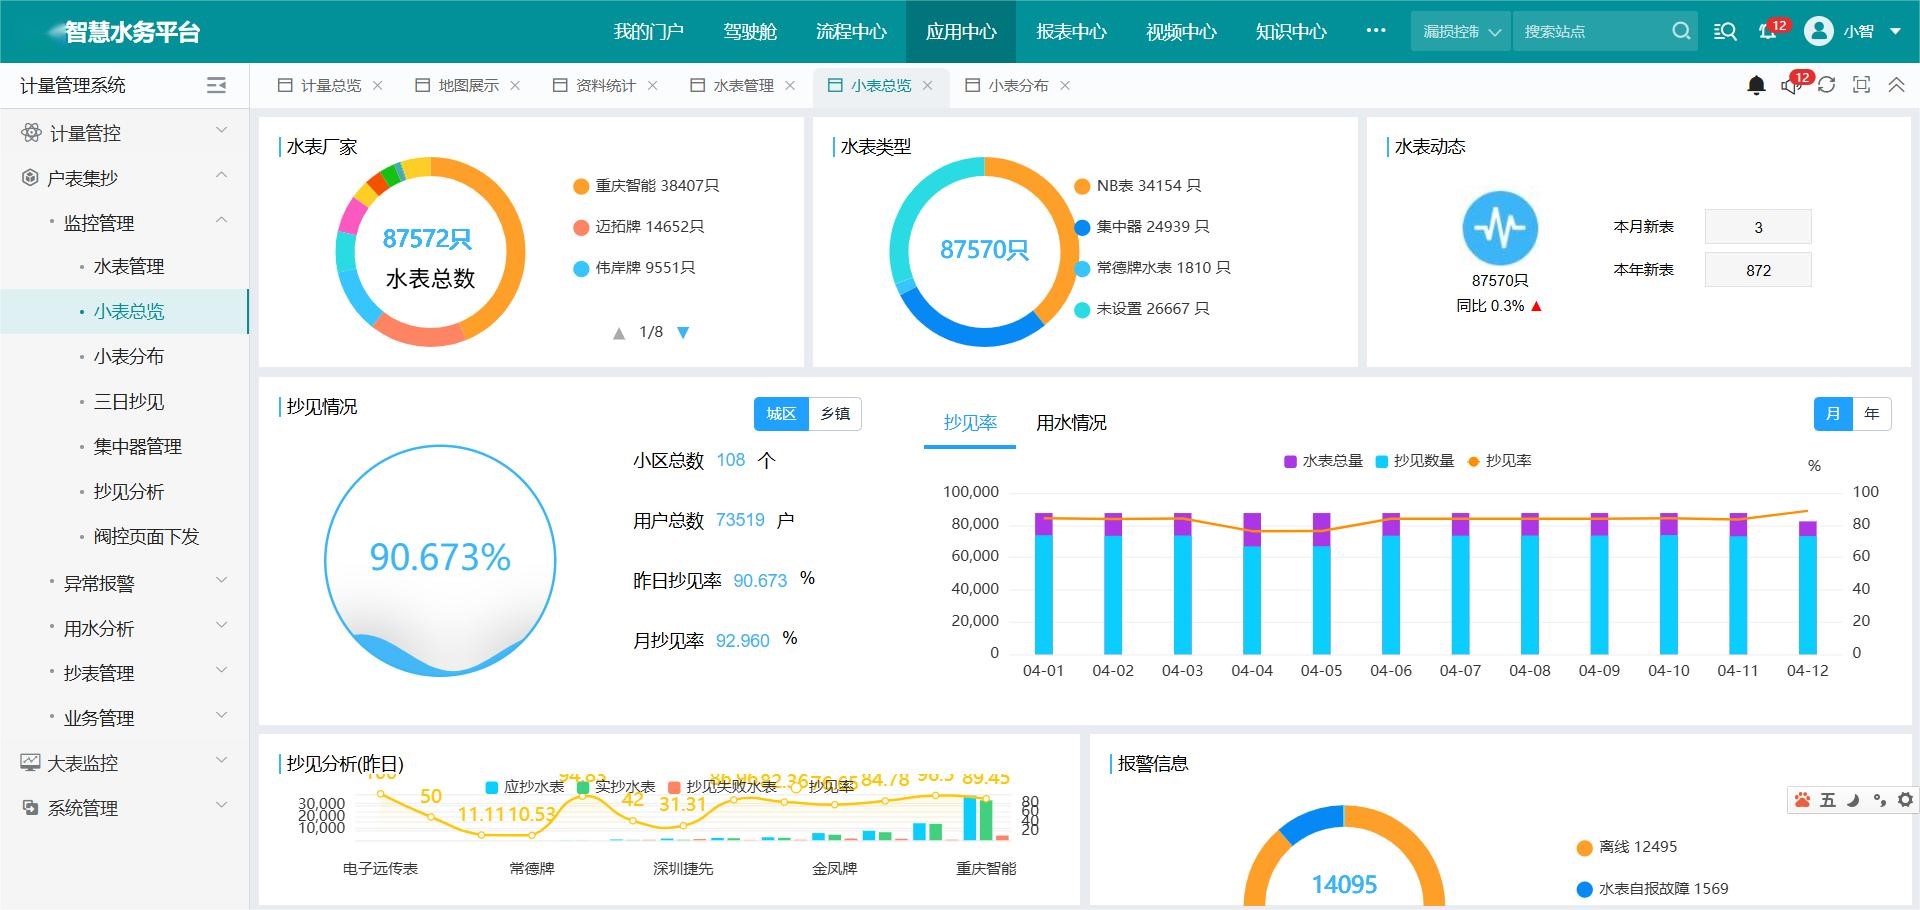Click the top header alert bell with badge 12
Viewport: 1920px width, 910px height.
click(1768, 32)
